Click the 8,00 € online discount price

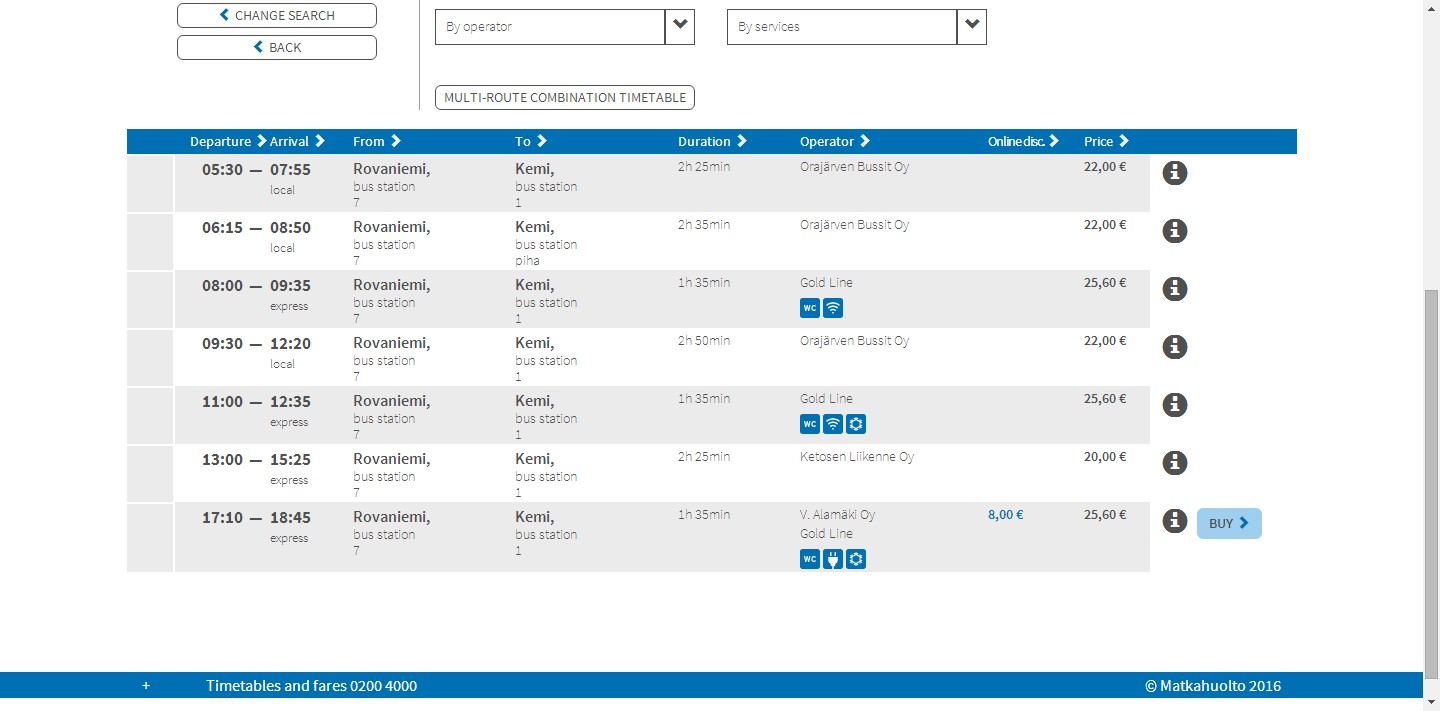tap(1005, 515)
